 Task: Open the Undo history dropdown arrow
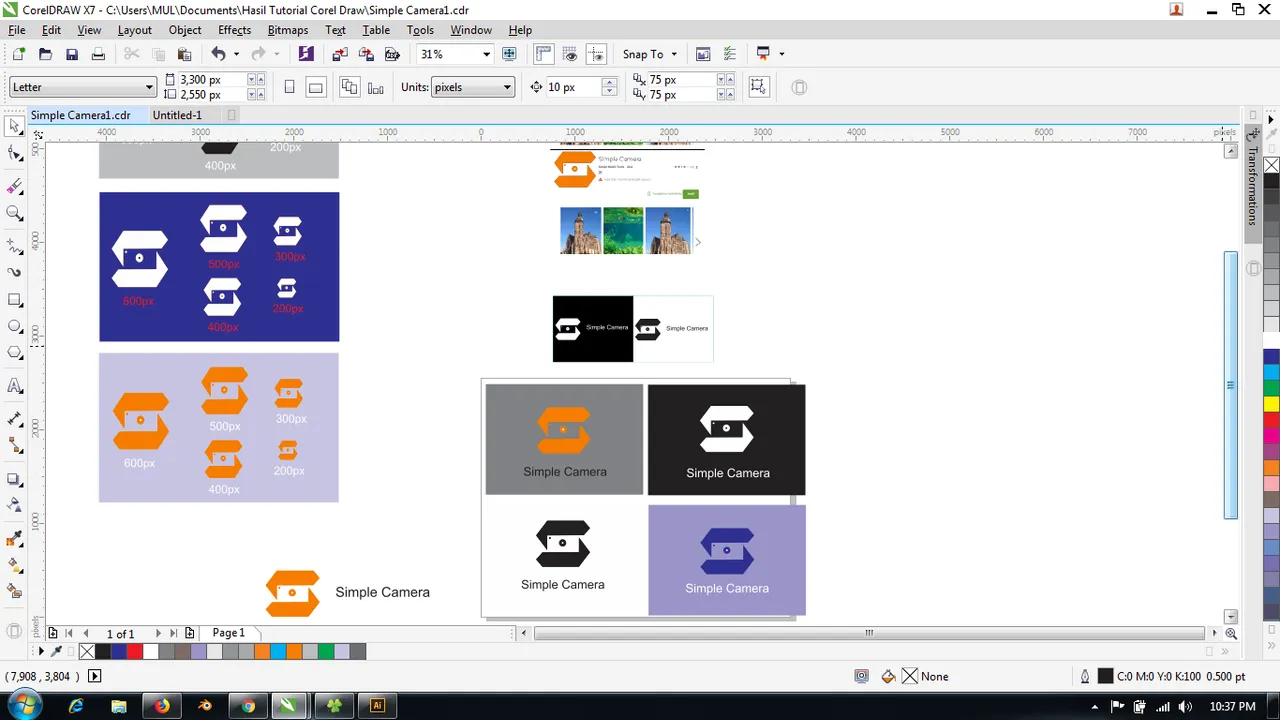[x=236, y=54]
